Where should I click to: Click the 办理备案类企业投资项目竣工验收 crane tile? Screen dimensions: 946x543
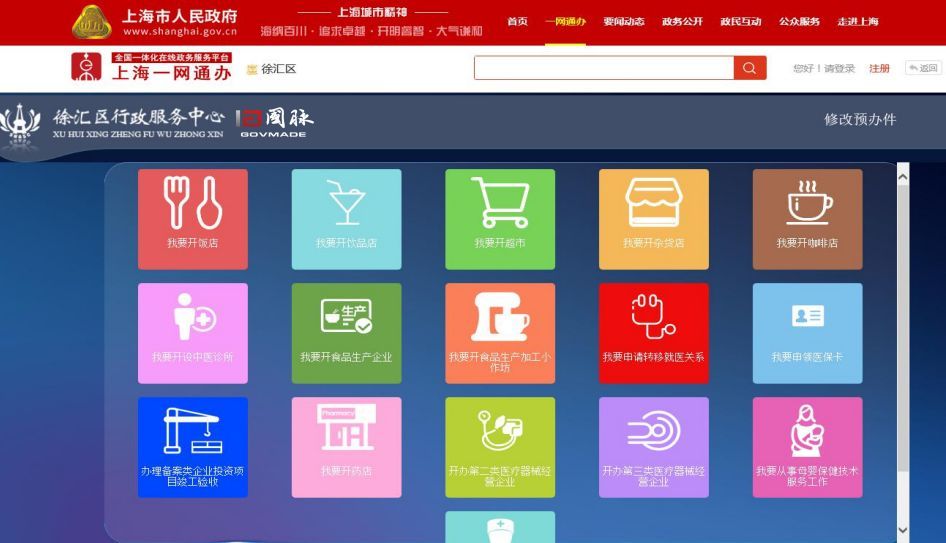(x=192, y=447)
